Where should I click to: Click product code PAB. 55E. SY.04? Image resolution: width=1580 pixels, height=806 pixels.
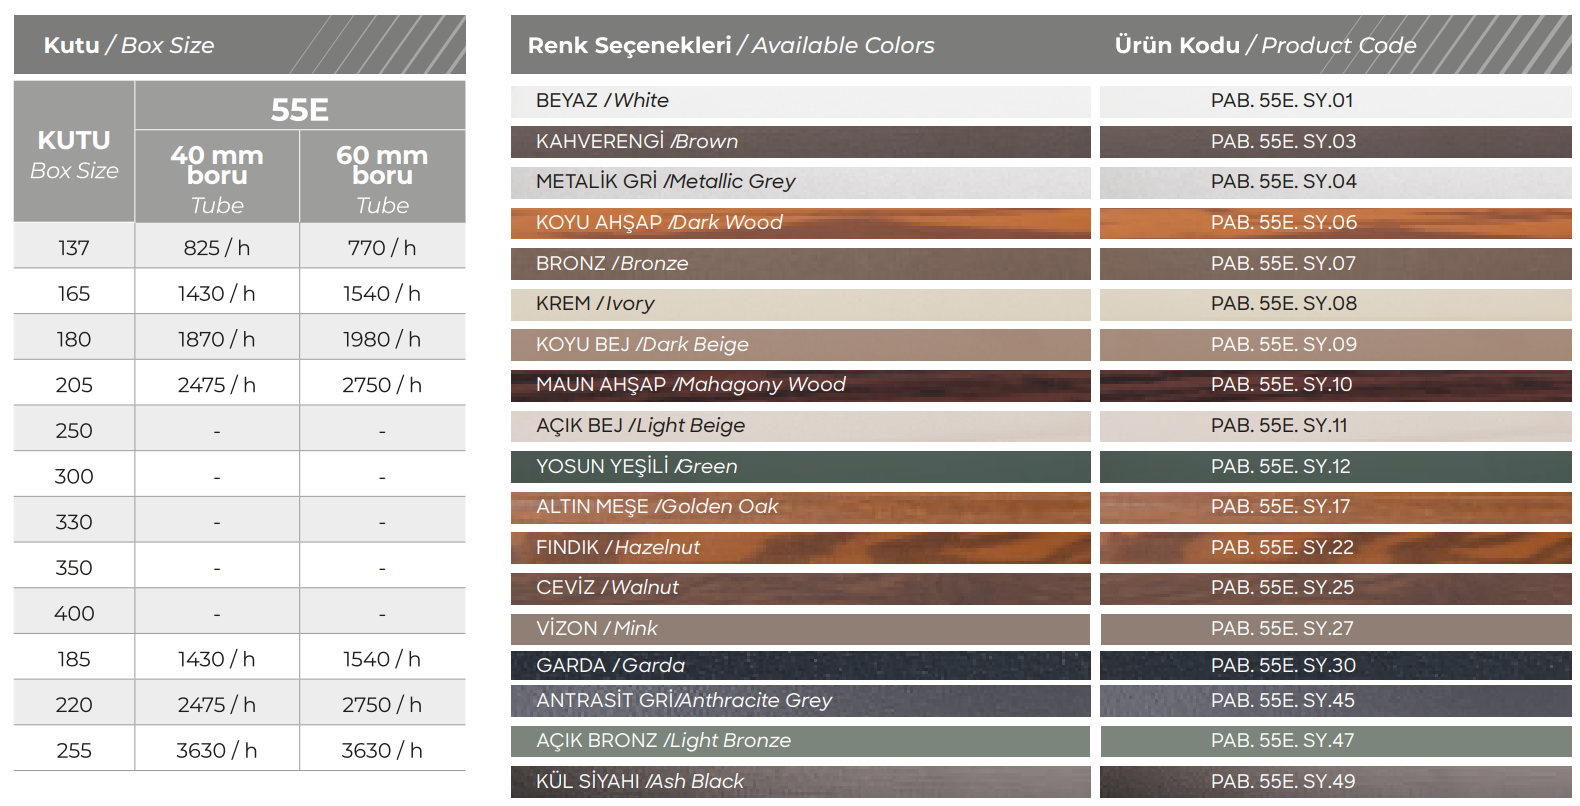[x=1284, y=182]
